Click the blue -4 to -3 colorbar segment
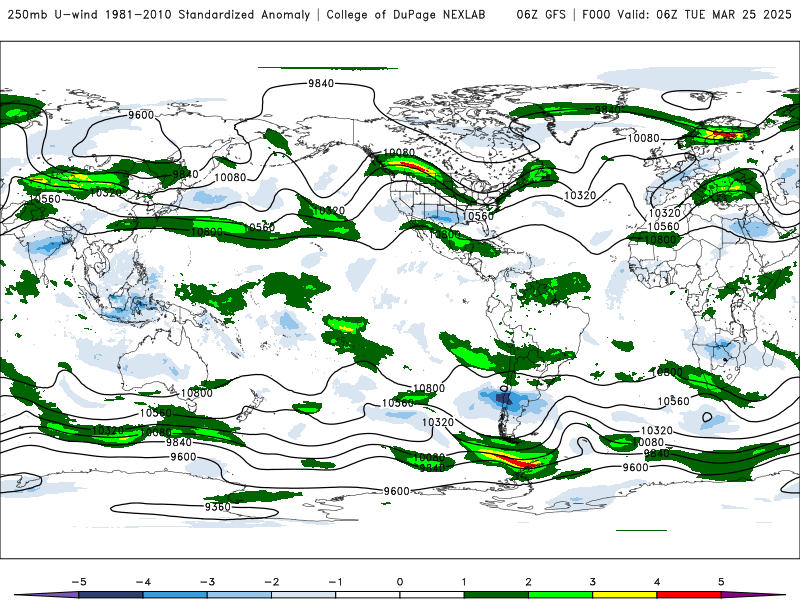 [175, 595]
